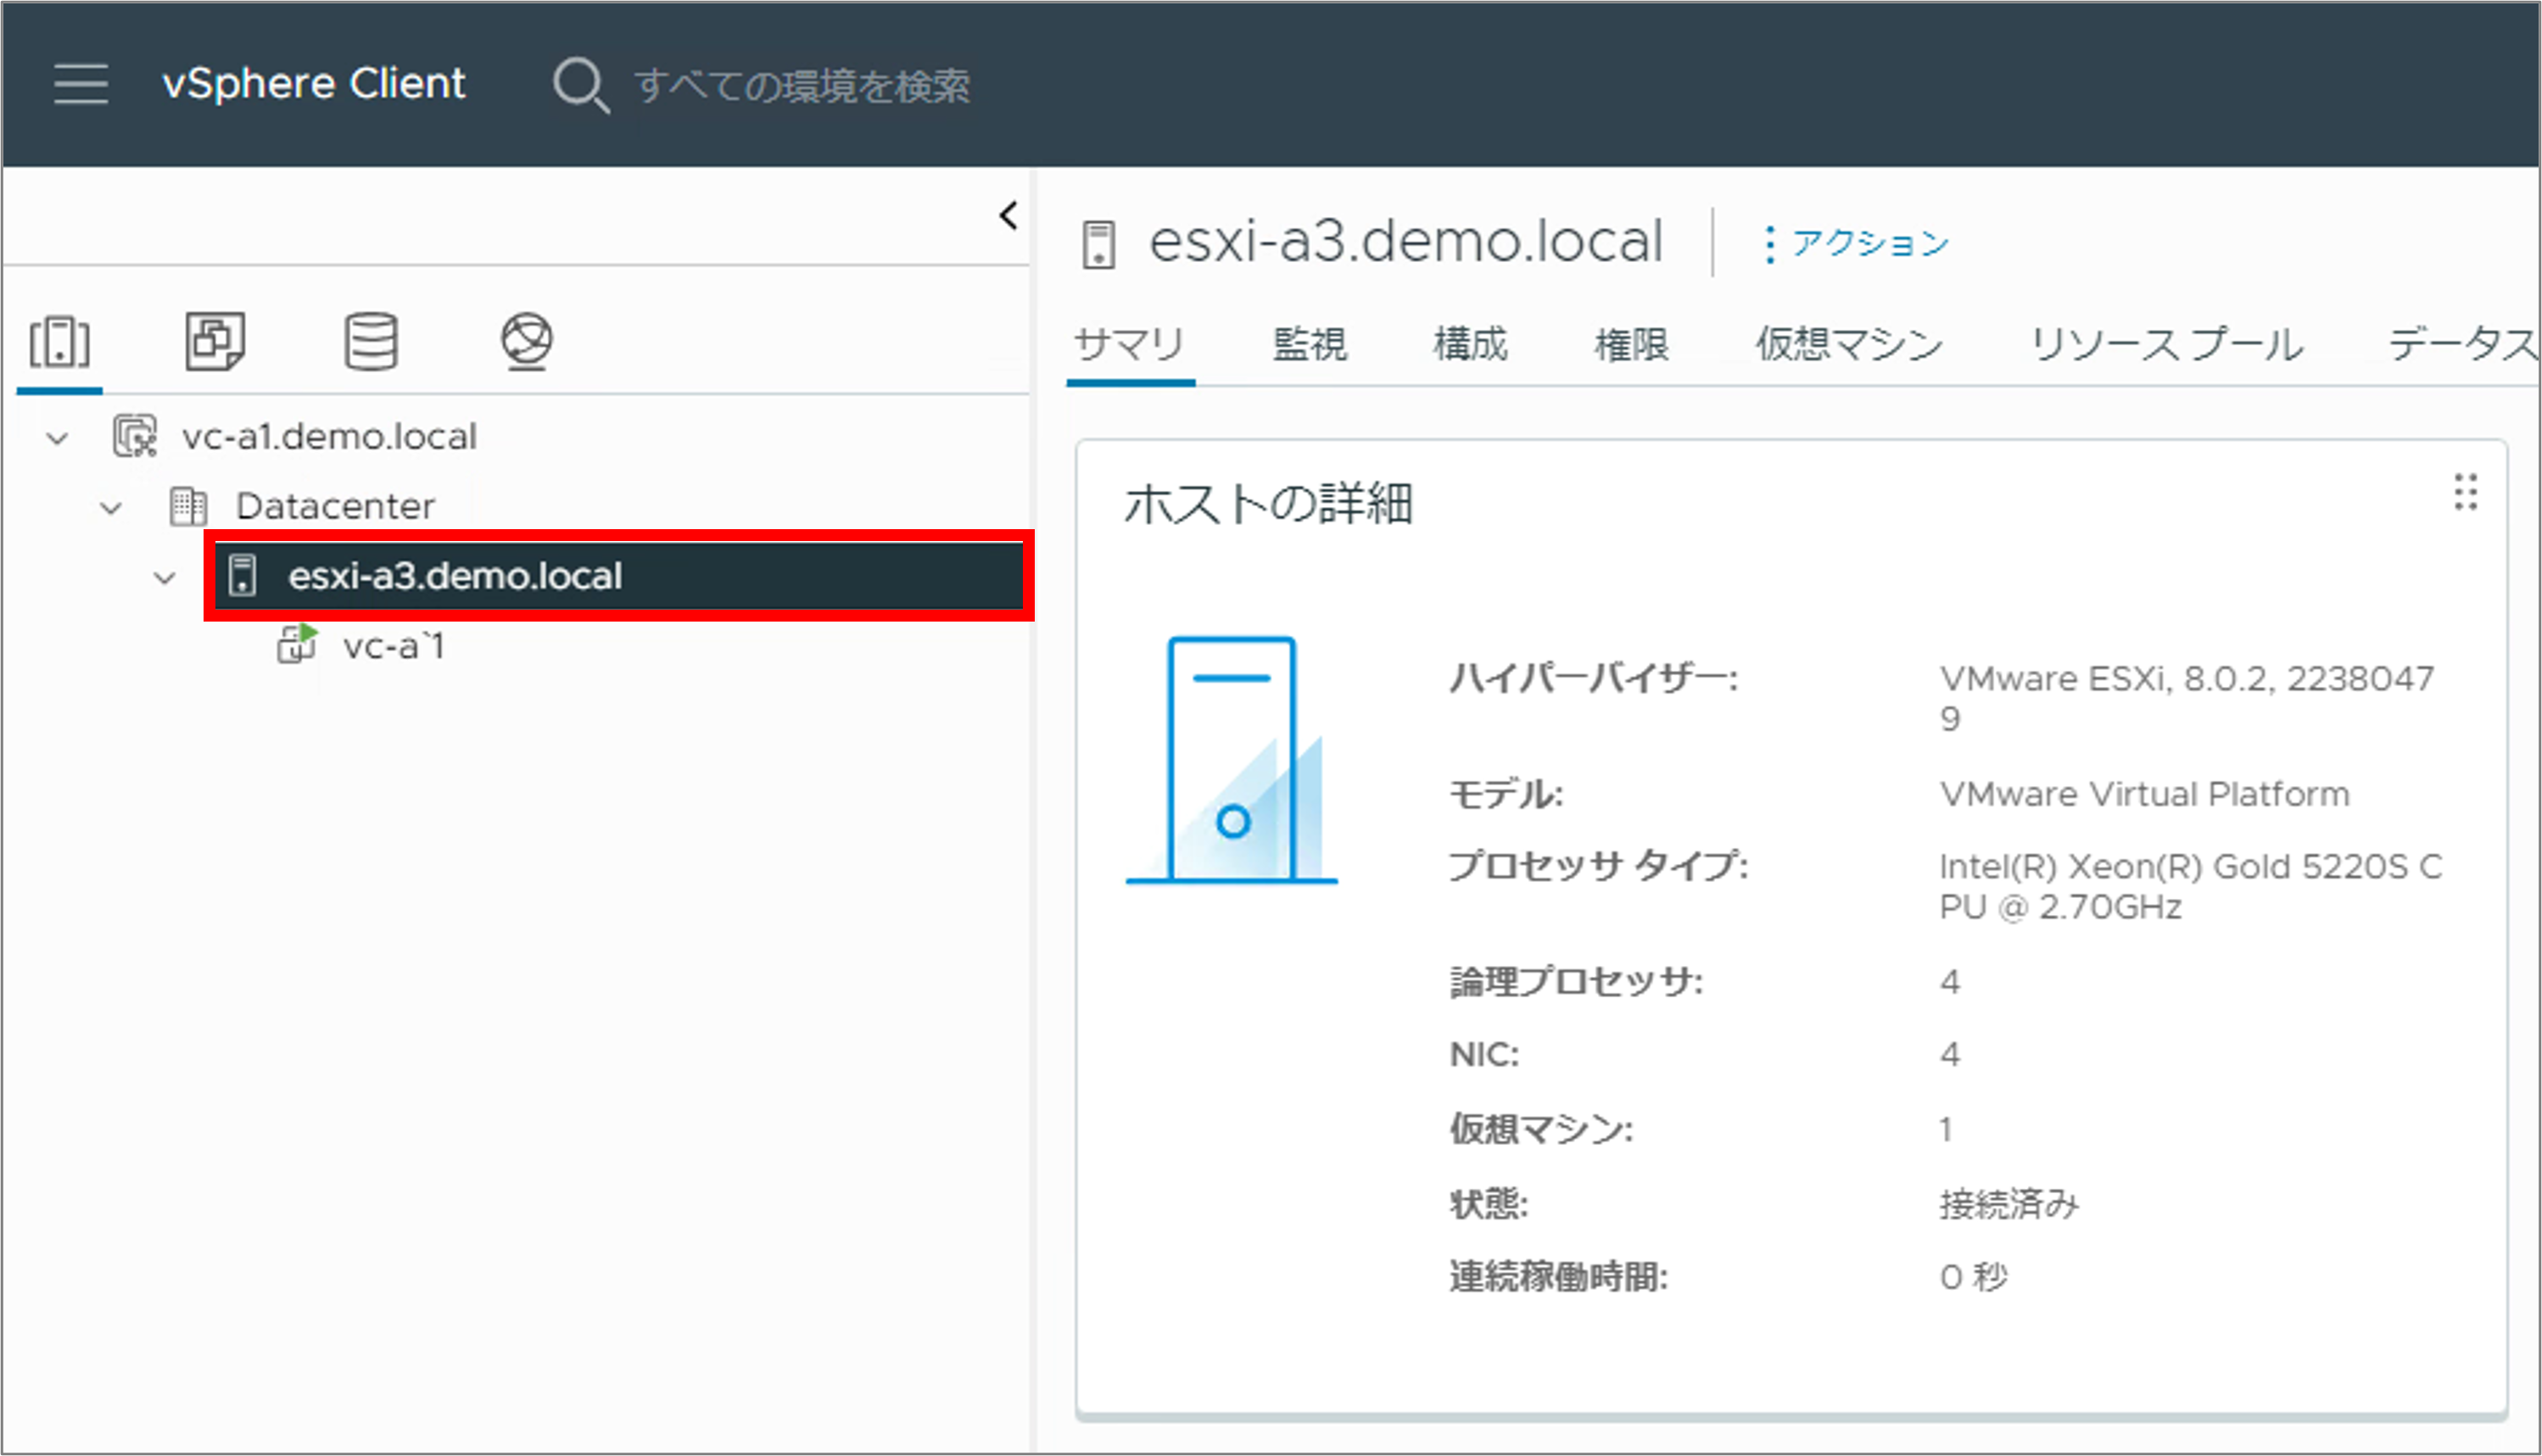Open the Networking inventory view icon
2542x1456 pixels.
point(527,342)
